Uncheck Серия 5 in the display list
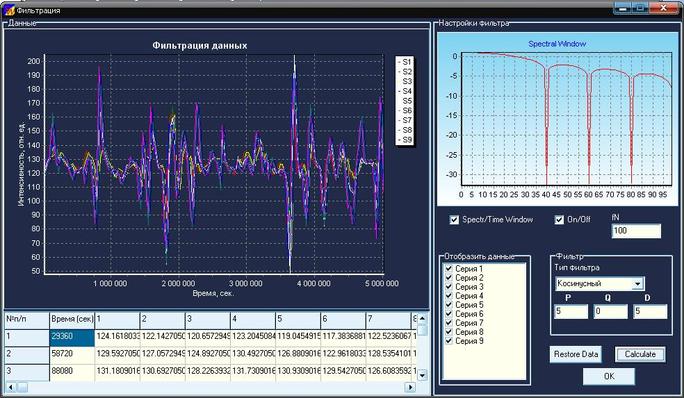This screenshot has width=684, height=398. coord(448,305)
